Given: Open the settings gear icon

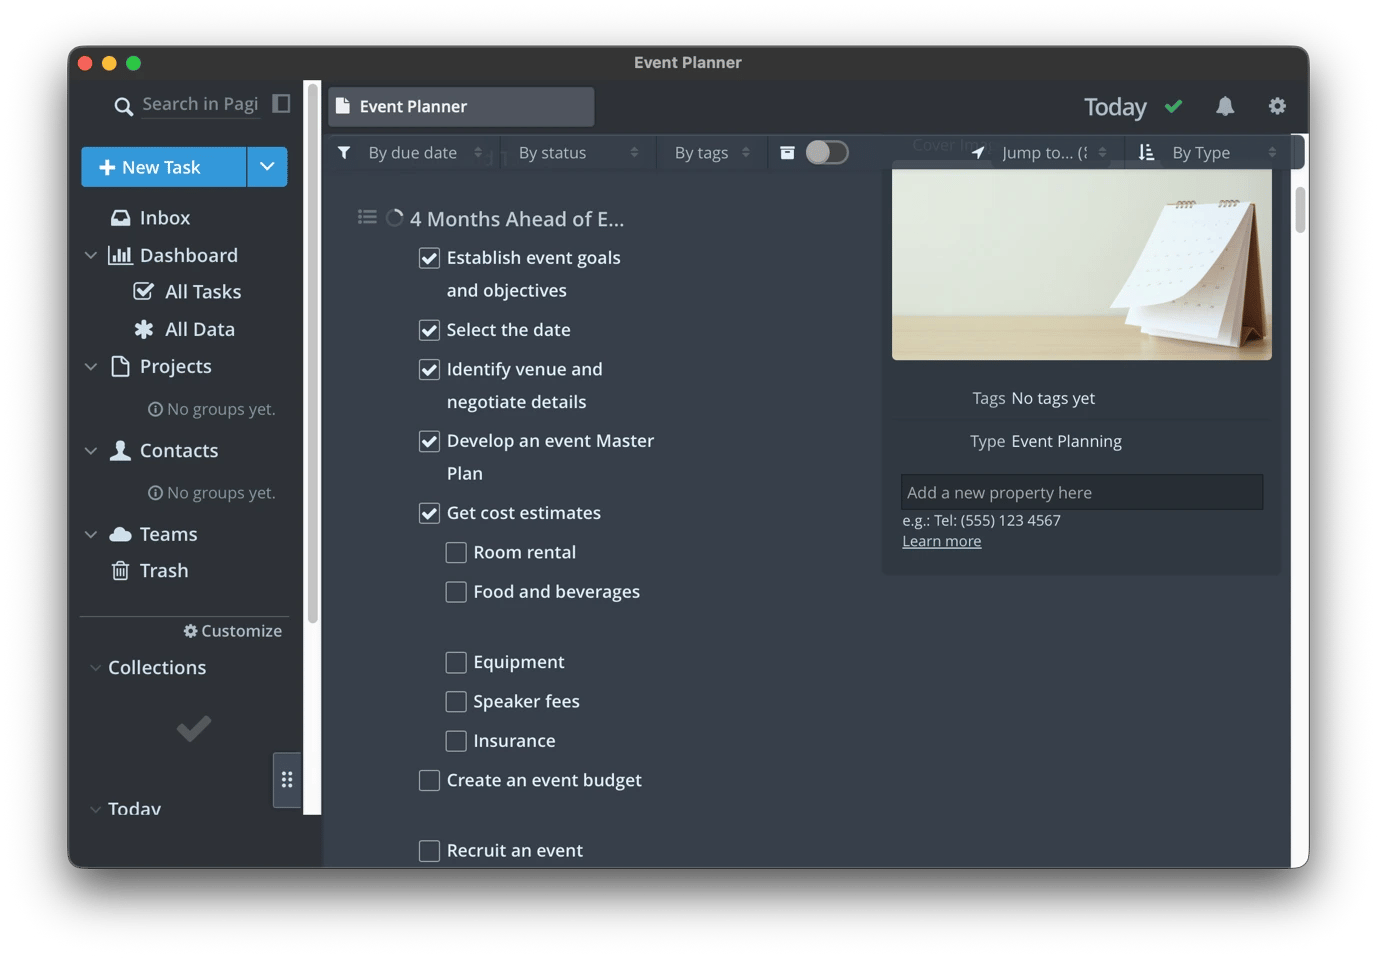Looking at the screenshot, I should (x=1277, y=106).
